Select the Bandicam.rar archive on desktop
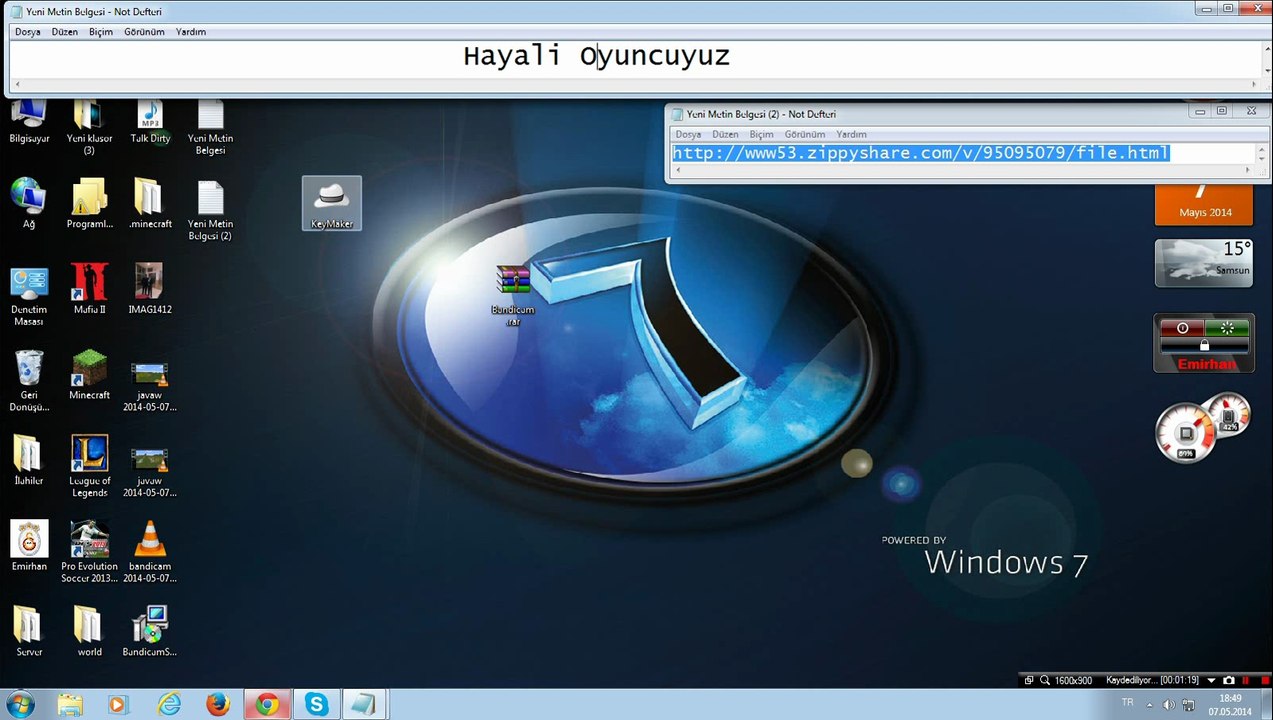The image size is (1273, 720). click(513, 295)
